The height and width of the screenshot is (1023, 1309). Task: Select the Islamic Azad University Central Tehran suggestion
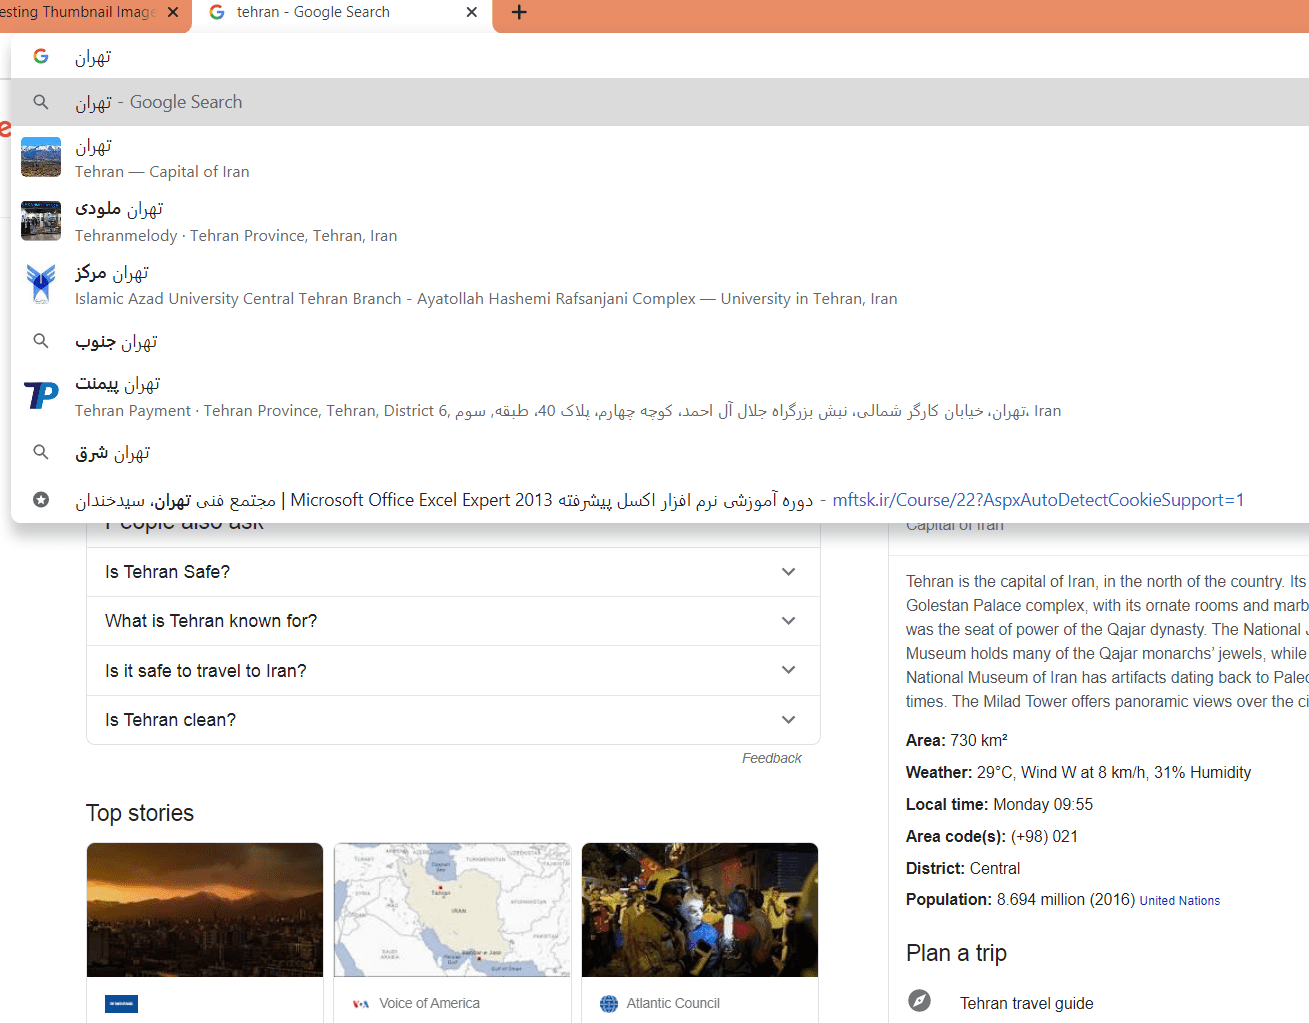(x=660, y=285)
